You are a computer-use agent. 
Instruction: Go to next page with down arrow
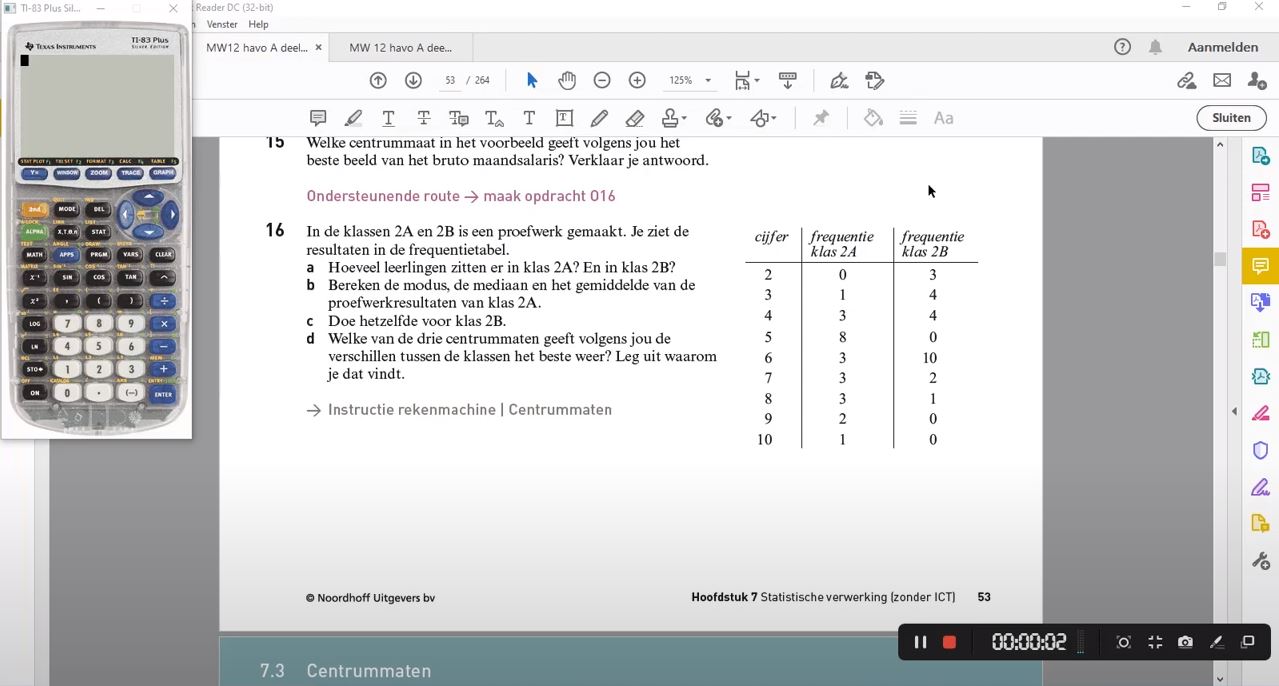coord(413,80)
